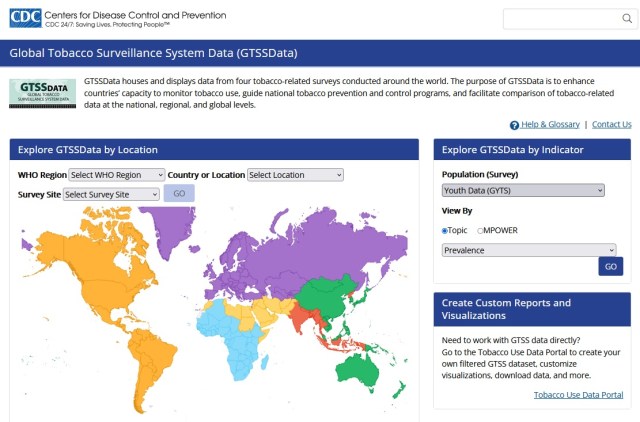Screen dimensions: 640x422
Task: Click green Australia on the map
Action: (x=358, y=369)
